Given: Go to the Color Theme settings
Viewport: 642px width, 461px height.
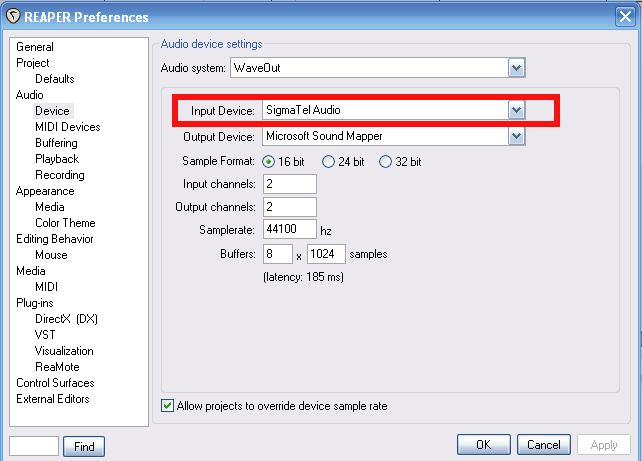Looking at the screenshot, I should [x=65, y=223].
